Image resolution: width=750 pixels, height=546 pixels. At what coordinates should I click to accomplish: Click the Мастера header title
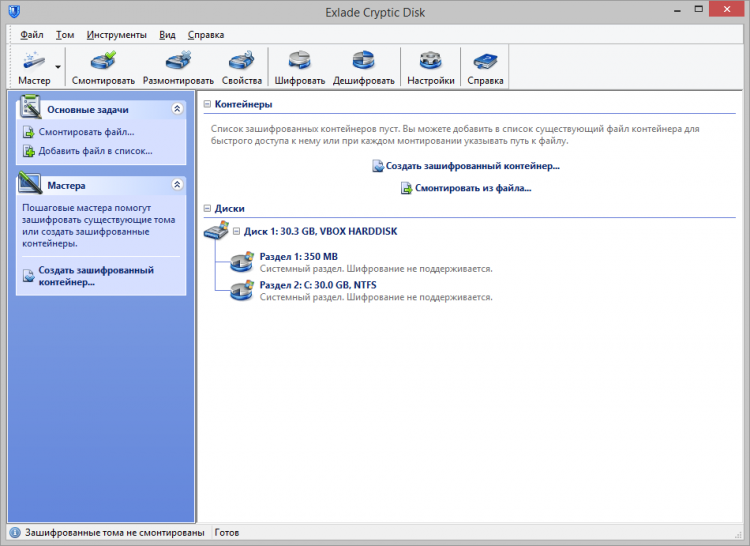point(66,186)
